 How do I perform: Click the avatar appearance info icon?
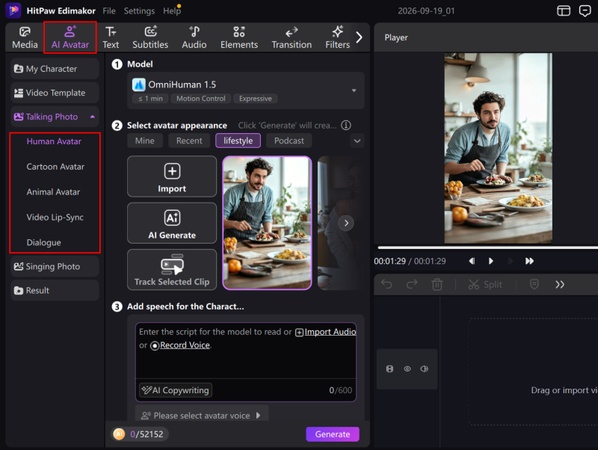(346, 125)
